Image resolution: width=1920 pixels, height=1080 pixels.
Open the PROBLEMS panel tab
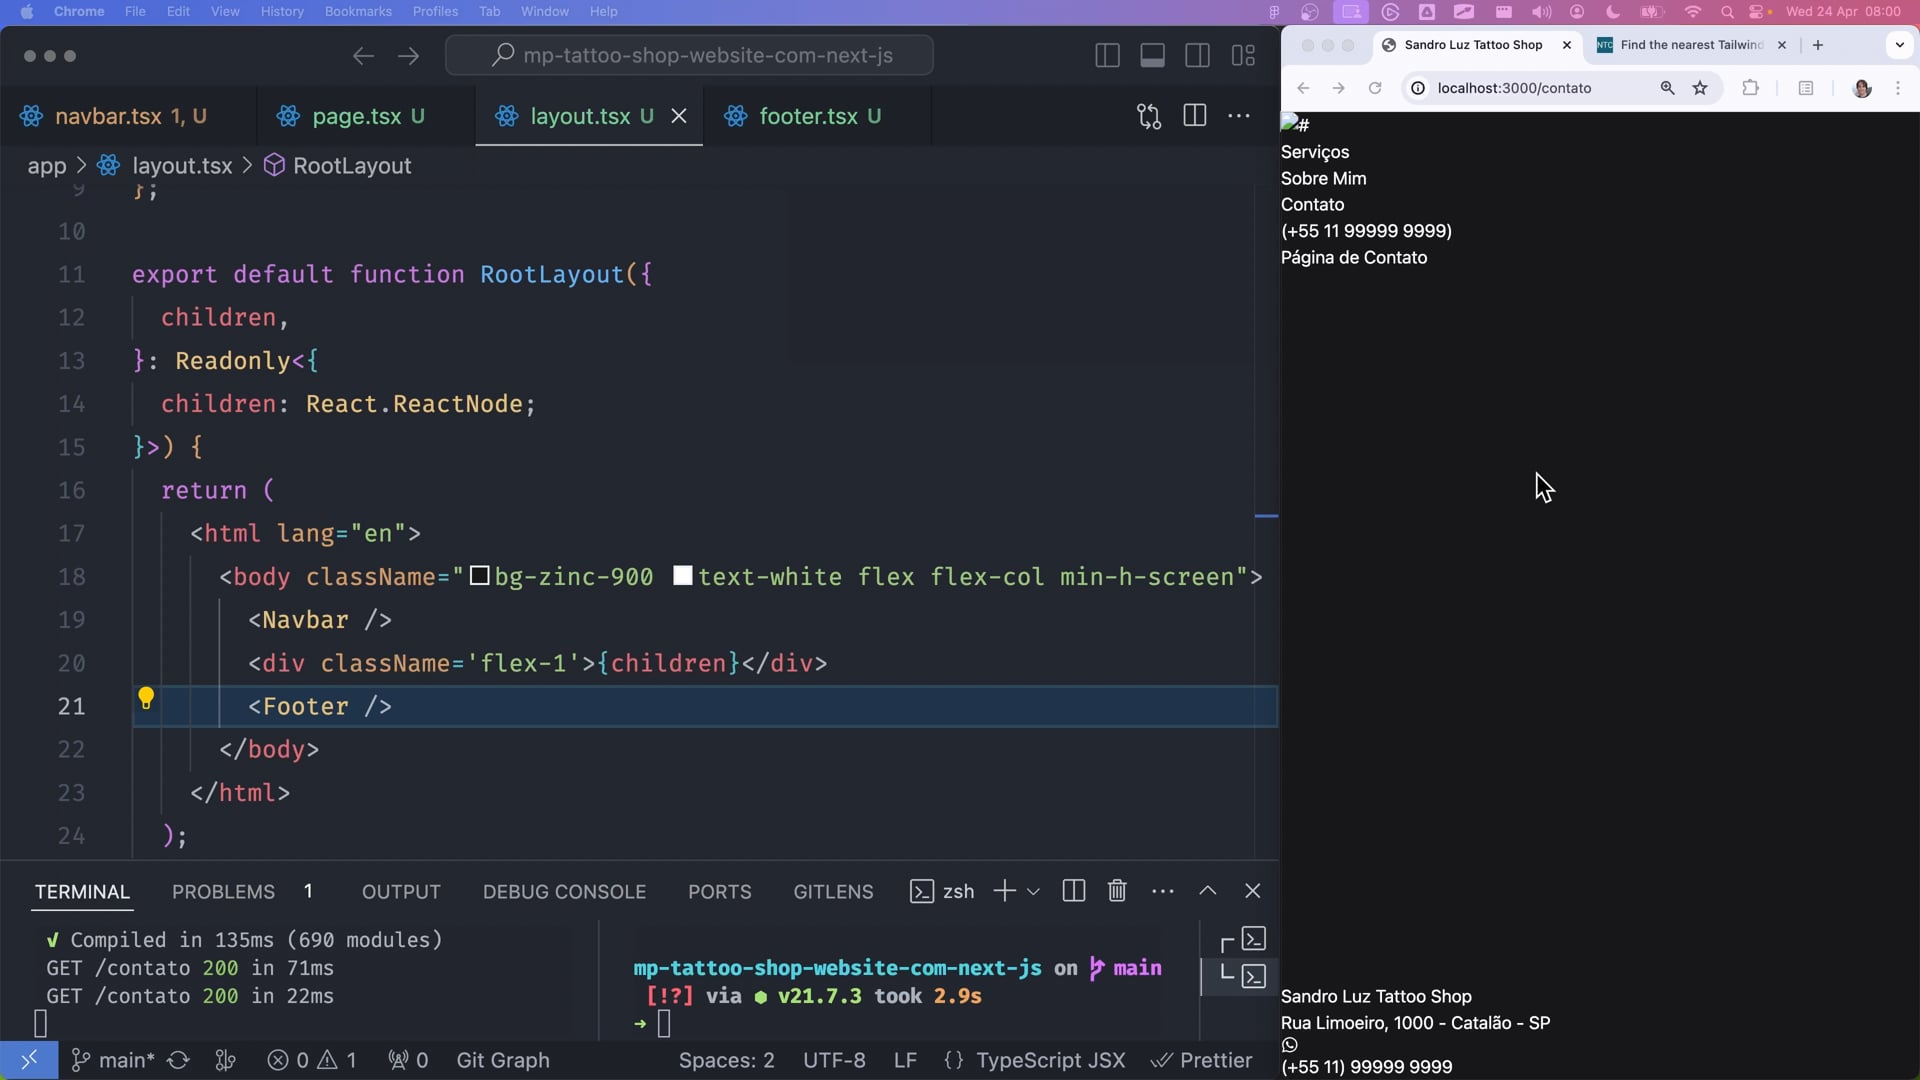pyautogui.click(x=223, y=892)
